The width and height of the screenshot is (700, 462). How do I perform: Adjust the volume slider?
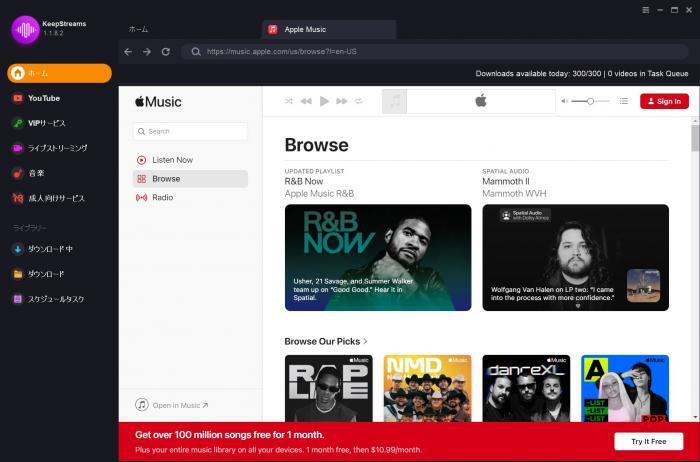(590, 101)
